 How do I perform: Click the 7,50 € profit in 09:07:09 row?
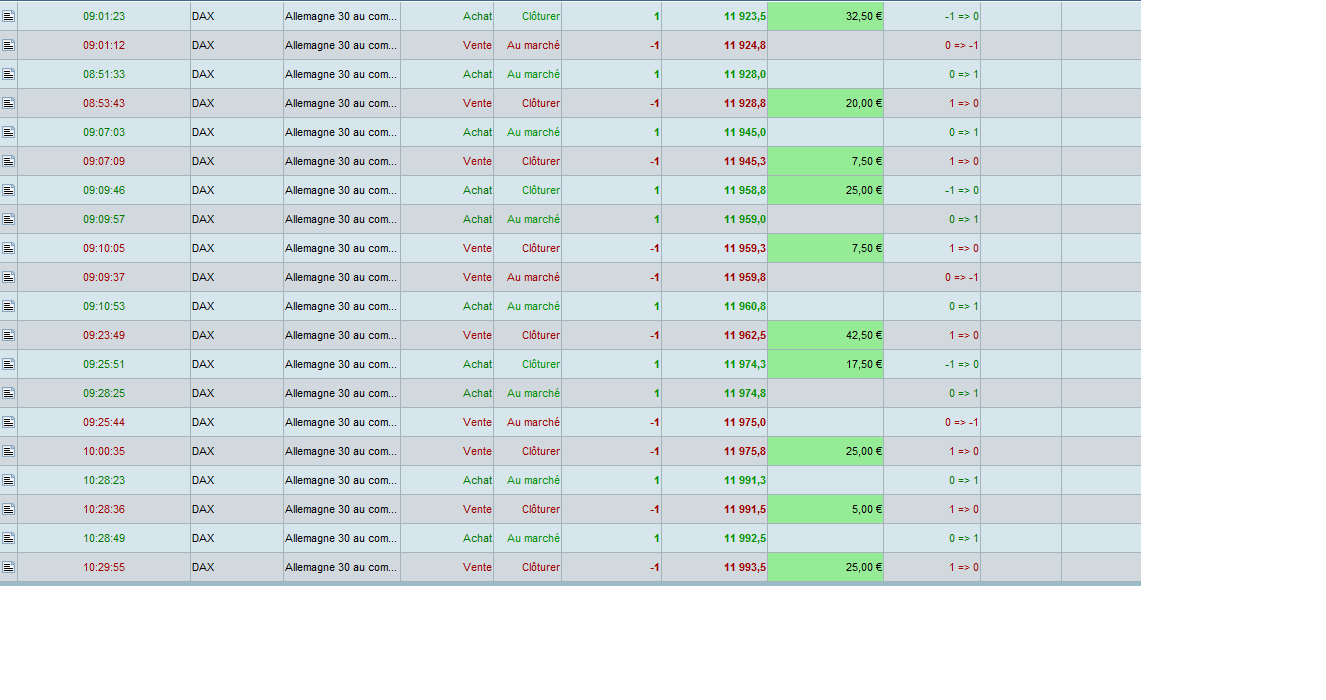(x=825, y=161)
